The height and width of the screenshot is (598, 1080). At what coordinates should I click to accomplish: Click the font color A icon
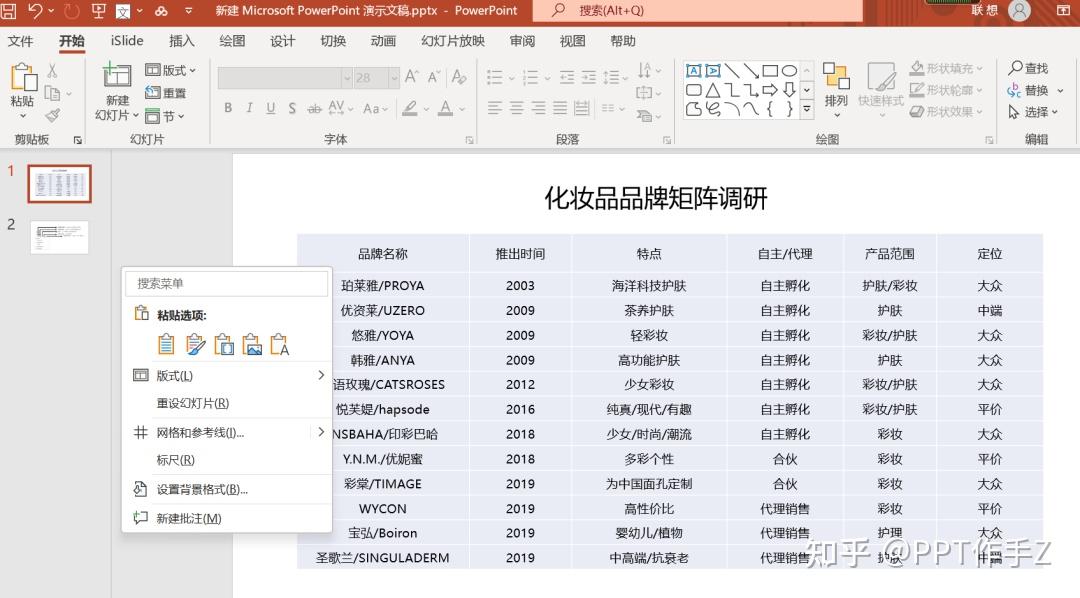click(x=446, y=108)
